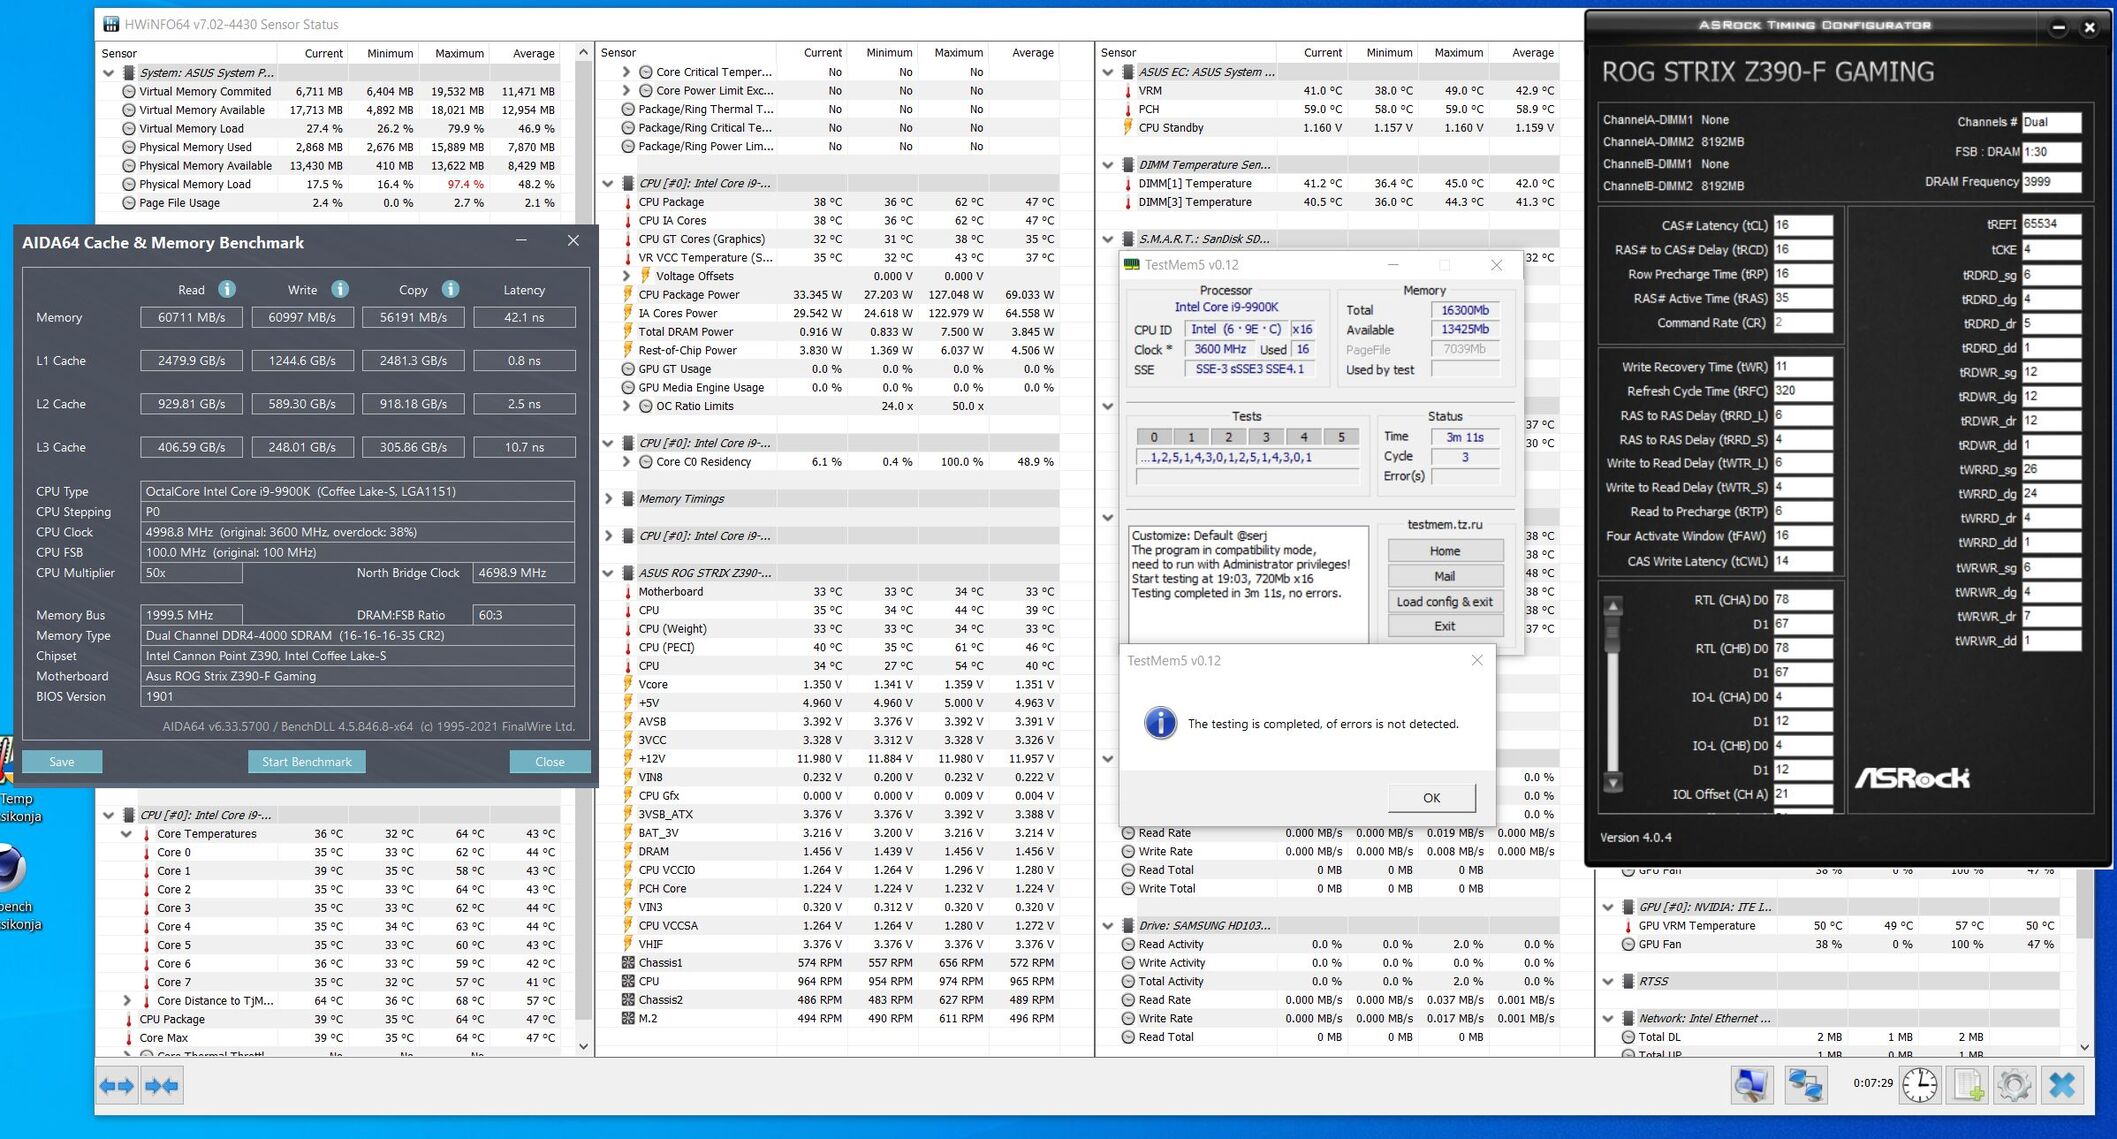Click the info icon beside Read in AIDA64
Image resolution: width=2117 pixels, height=1139 pixels.
pyautogui.click(x=227, y=289)
